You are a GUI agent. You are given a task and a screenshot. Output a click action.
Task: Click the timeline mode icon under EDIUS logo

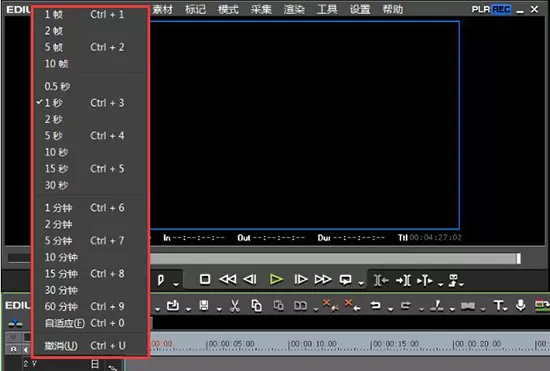[15, 323]
